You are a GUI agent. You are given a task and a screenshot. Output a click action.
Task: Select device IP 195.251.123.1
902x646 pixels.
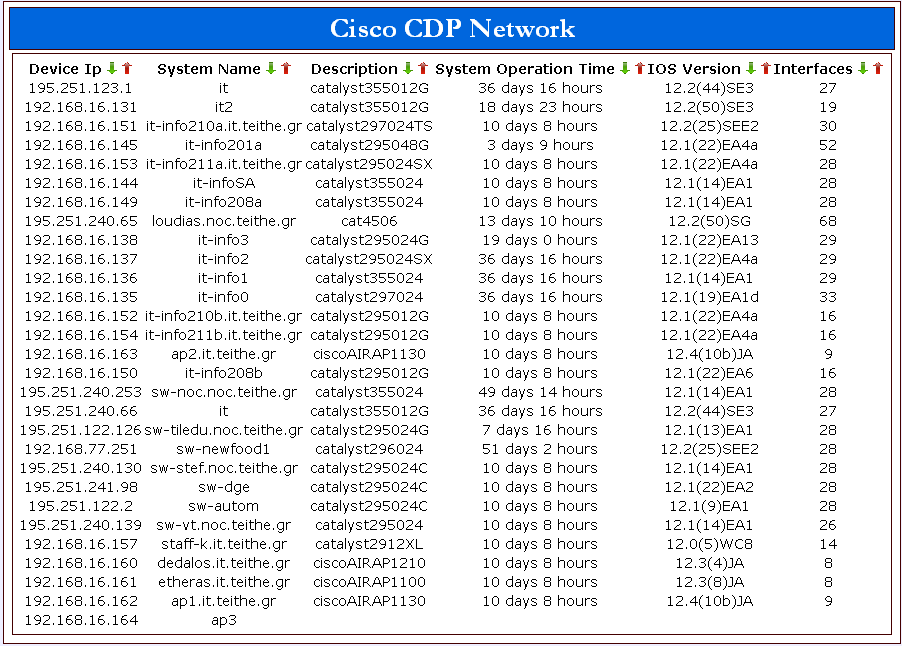point(81,88)
